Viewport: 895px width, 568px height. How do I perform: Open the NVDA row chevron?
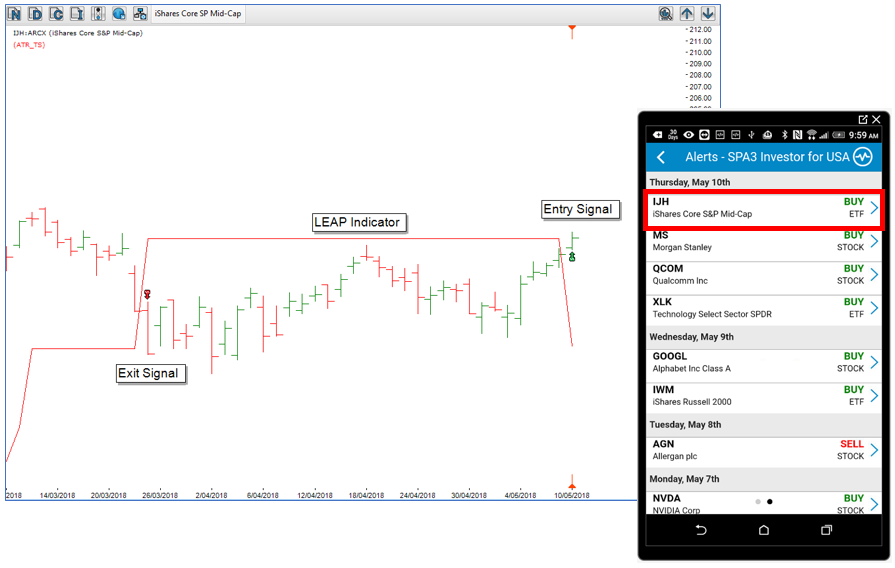click(x=874, y=503)
